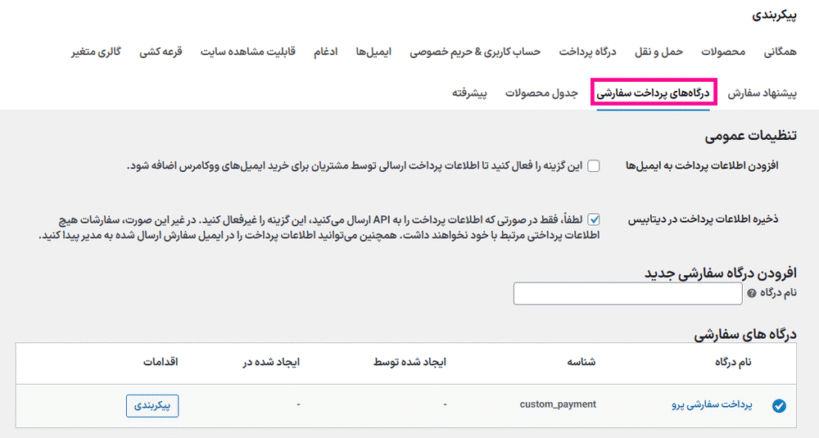Click the ایجاد شده توسط column header

point(410,362)
